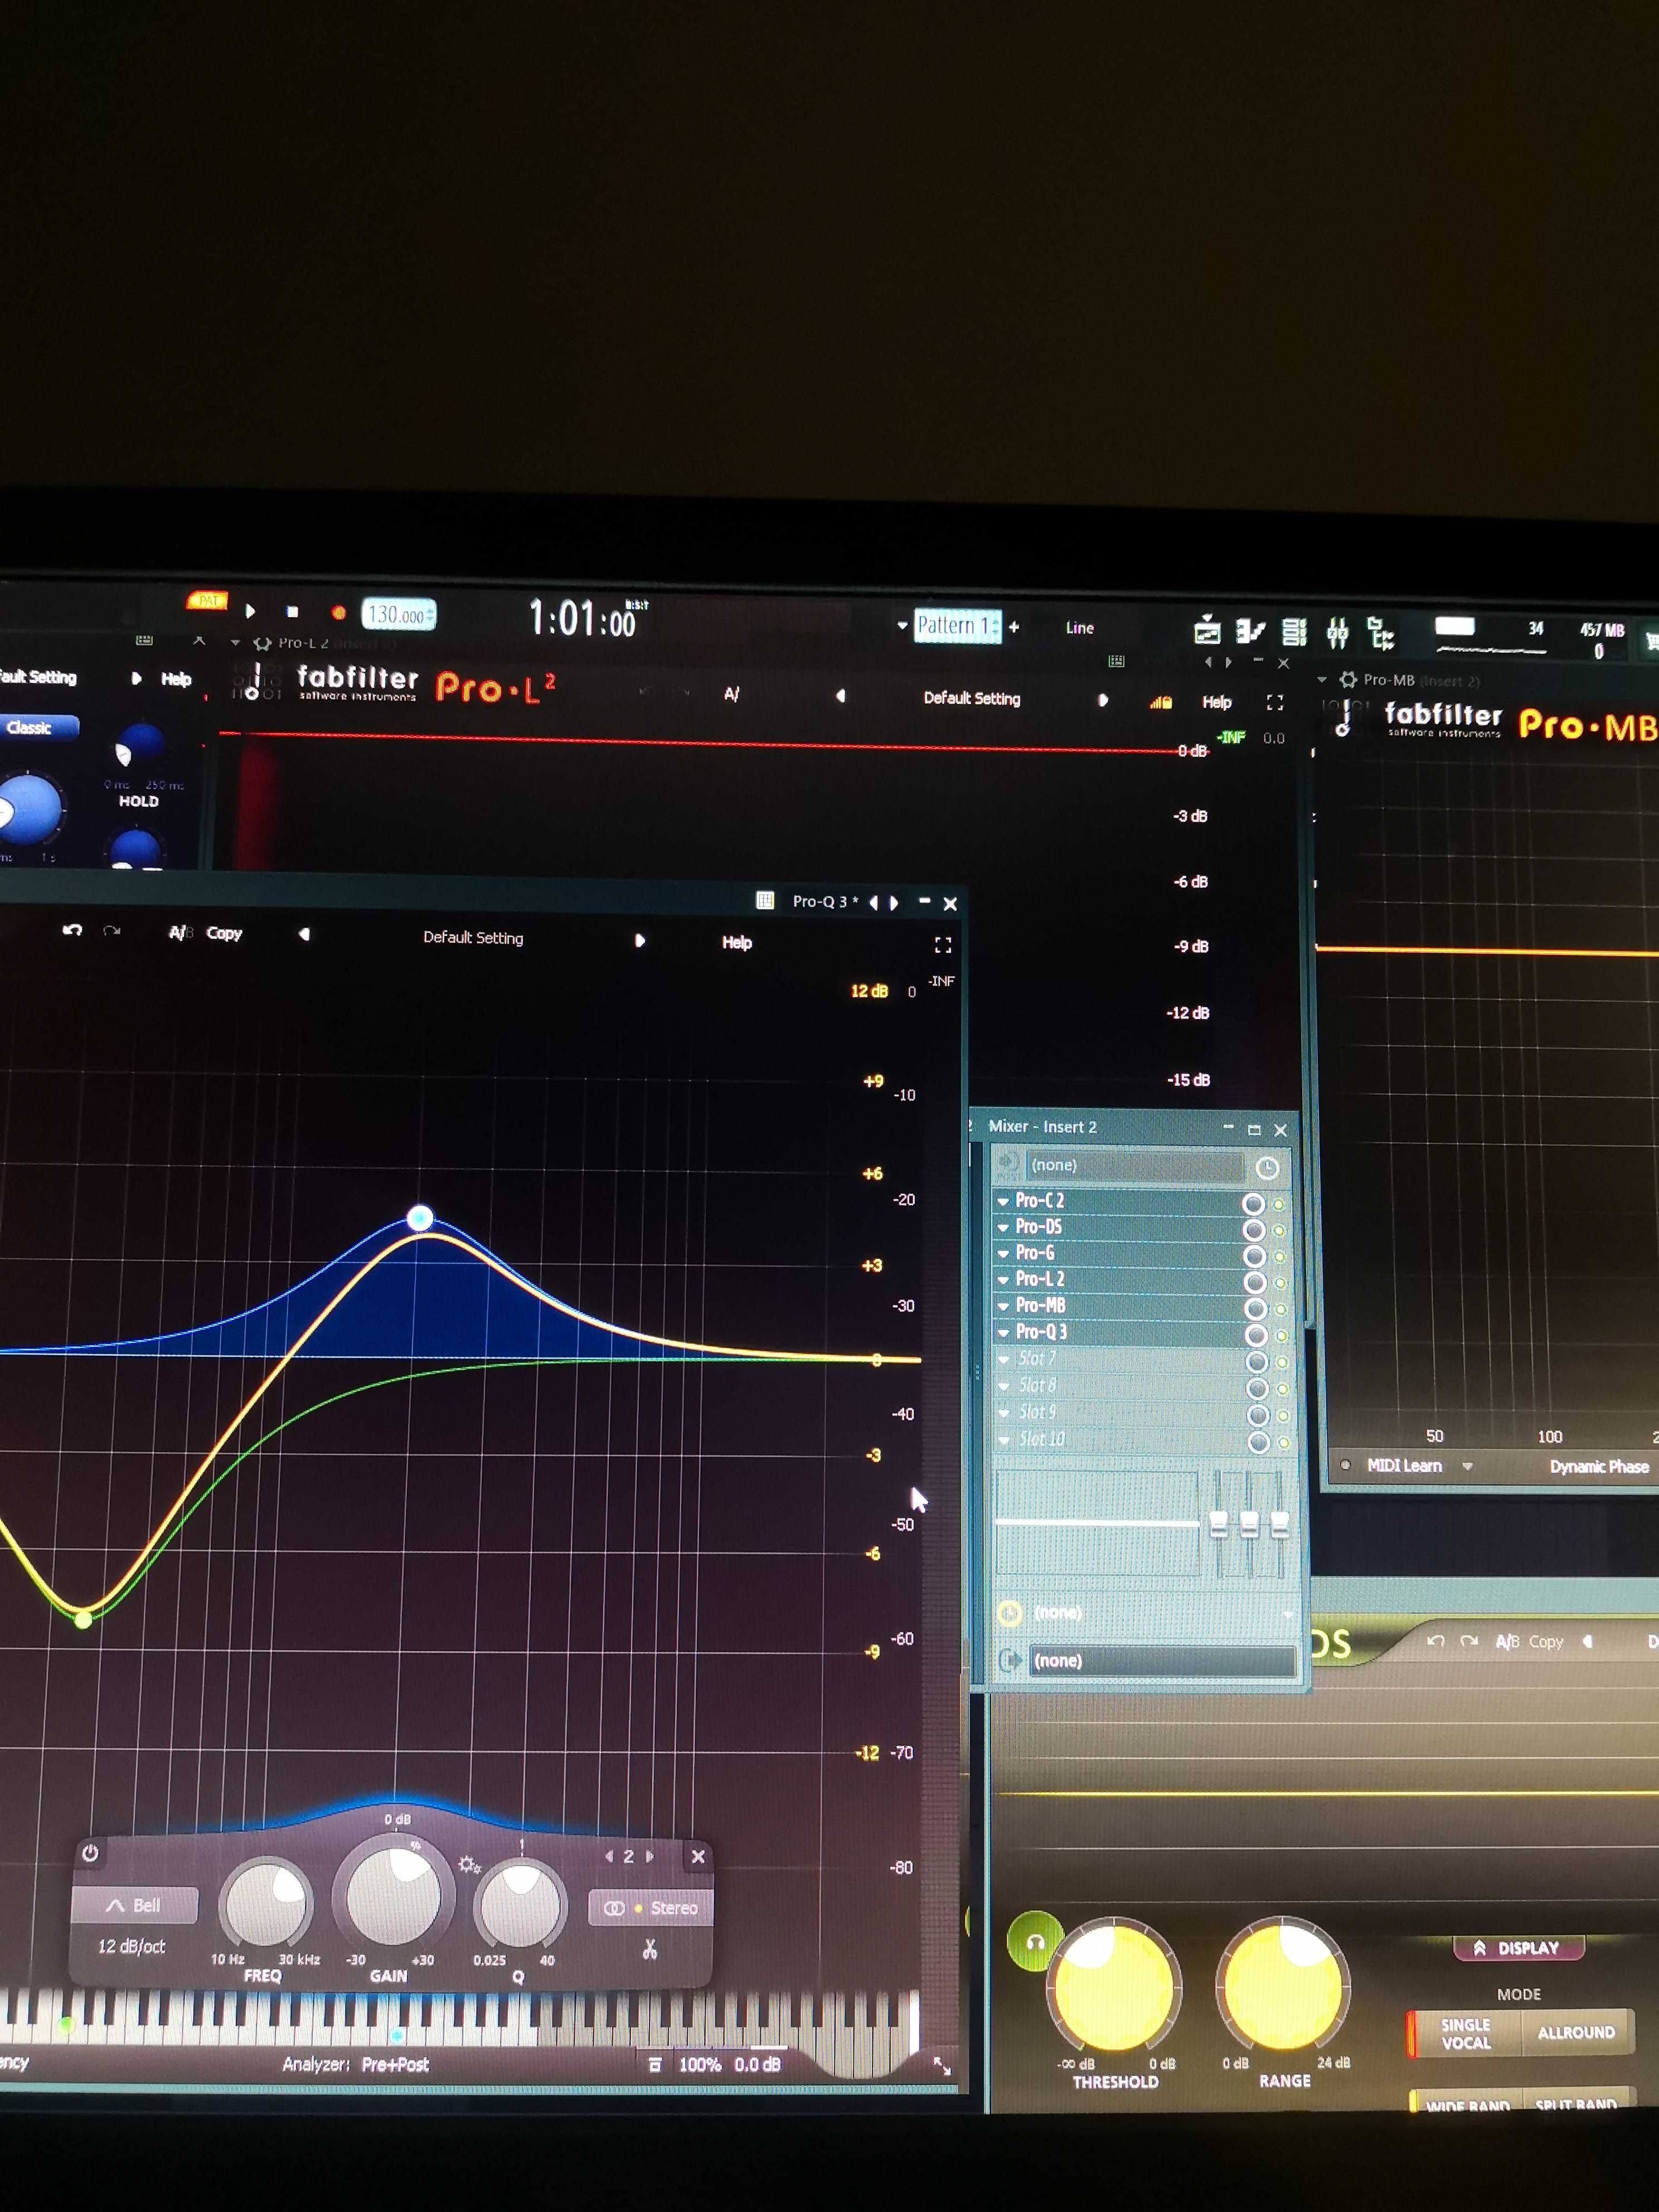The image size is (1659, 2212).
Task: Open Pro-L 2 Default Setting preset menu
Action: coord(972,698)
